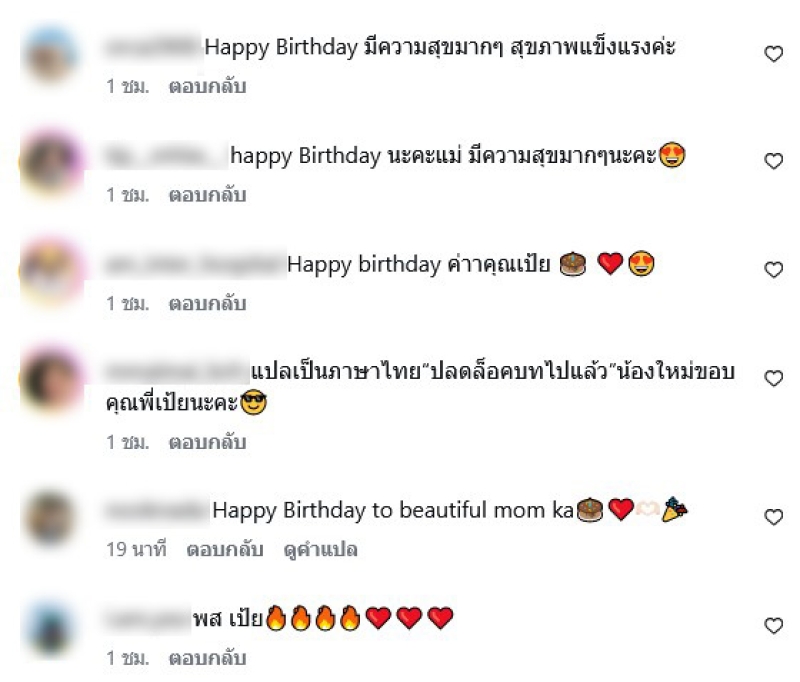This screenshot has height=682, width=800.
Task: Open avatar of 'beautiful mom ka' commenter
Action: [x=49, y=518]
